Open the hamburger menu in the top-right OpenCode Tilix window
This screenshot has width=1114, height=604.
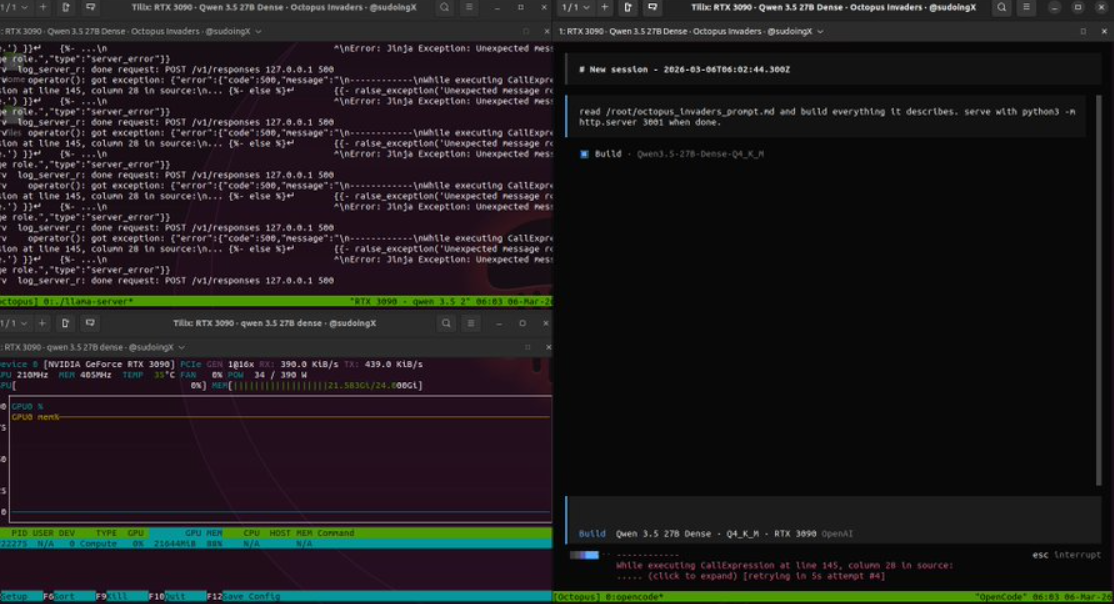coord(1026,7)
